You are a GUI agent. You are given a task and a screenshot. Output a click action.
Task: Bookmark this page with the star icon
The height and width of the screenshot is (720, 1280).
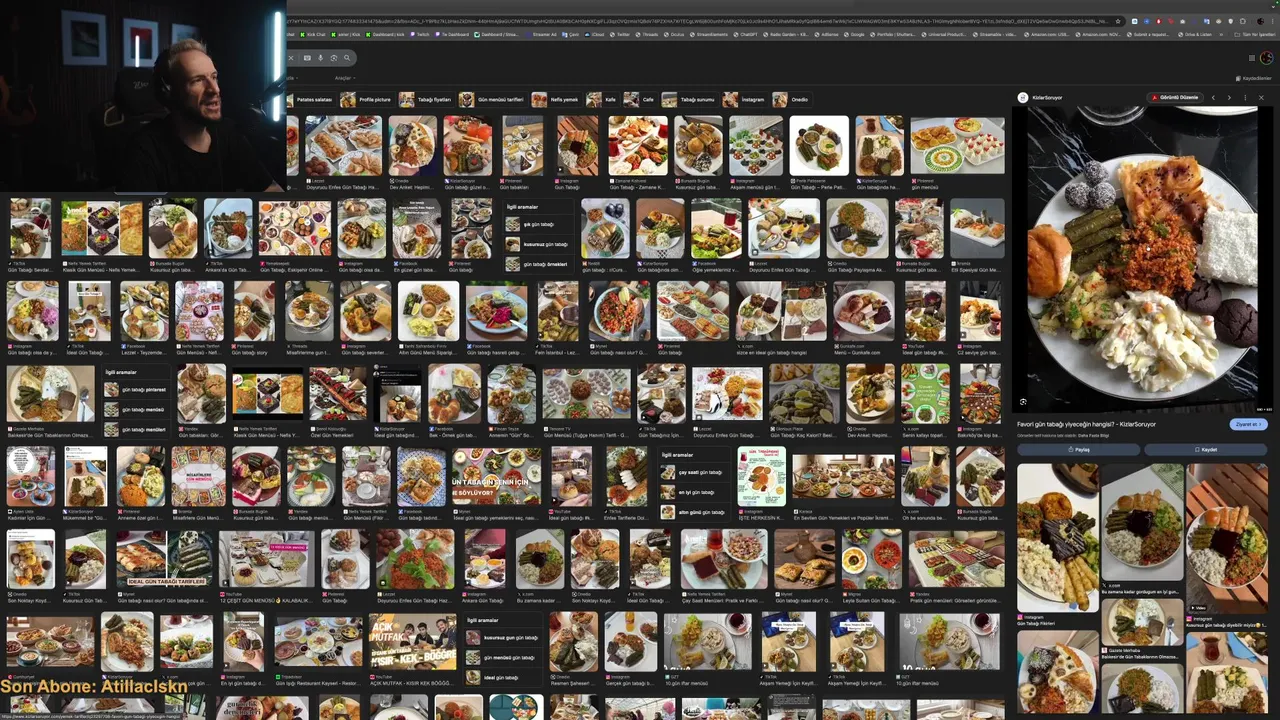coord(1118,21)
